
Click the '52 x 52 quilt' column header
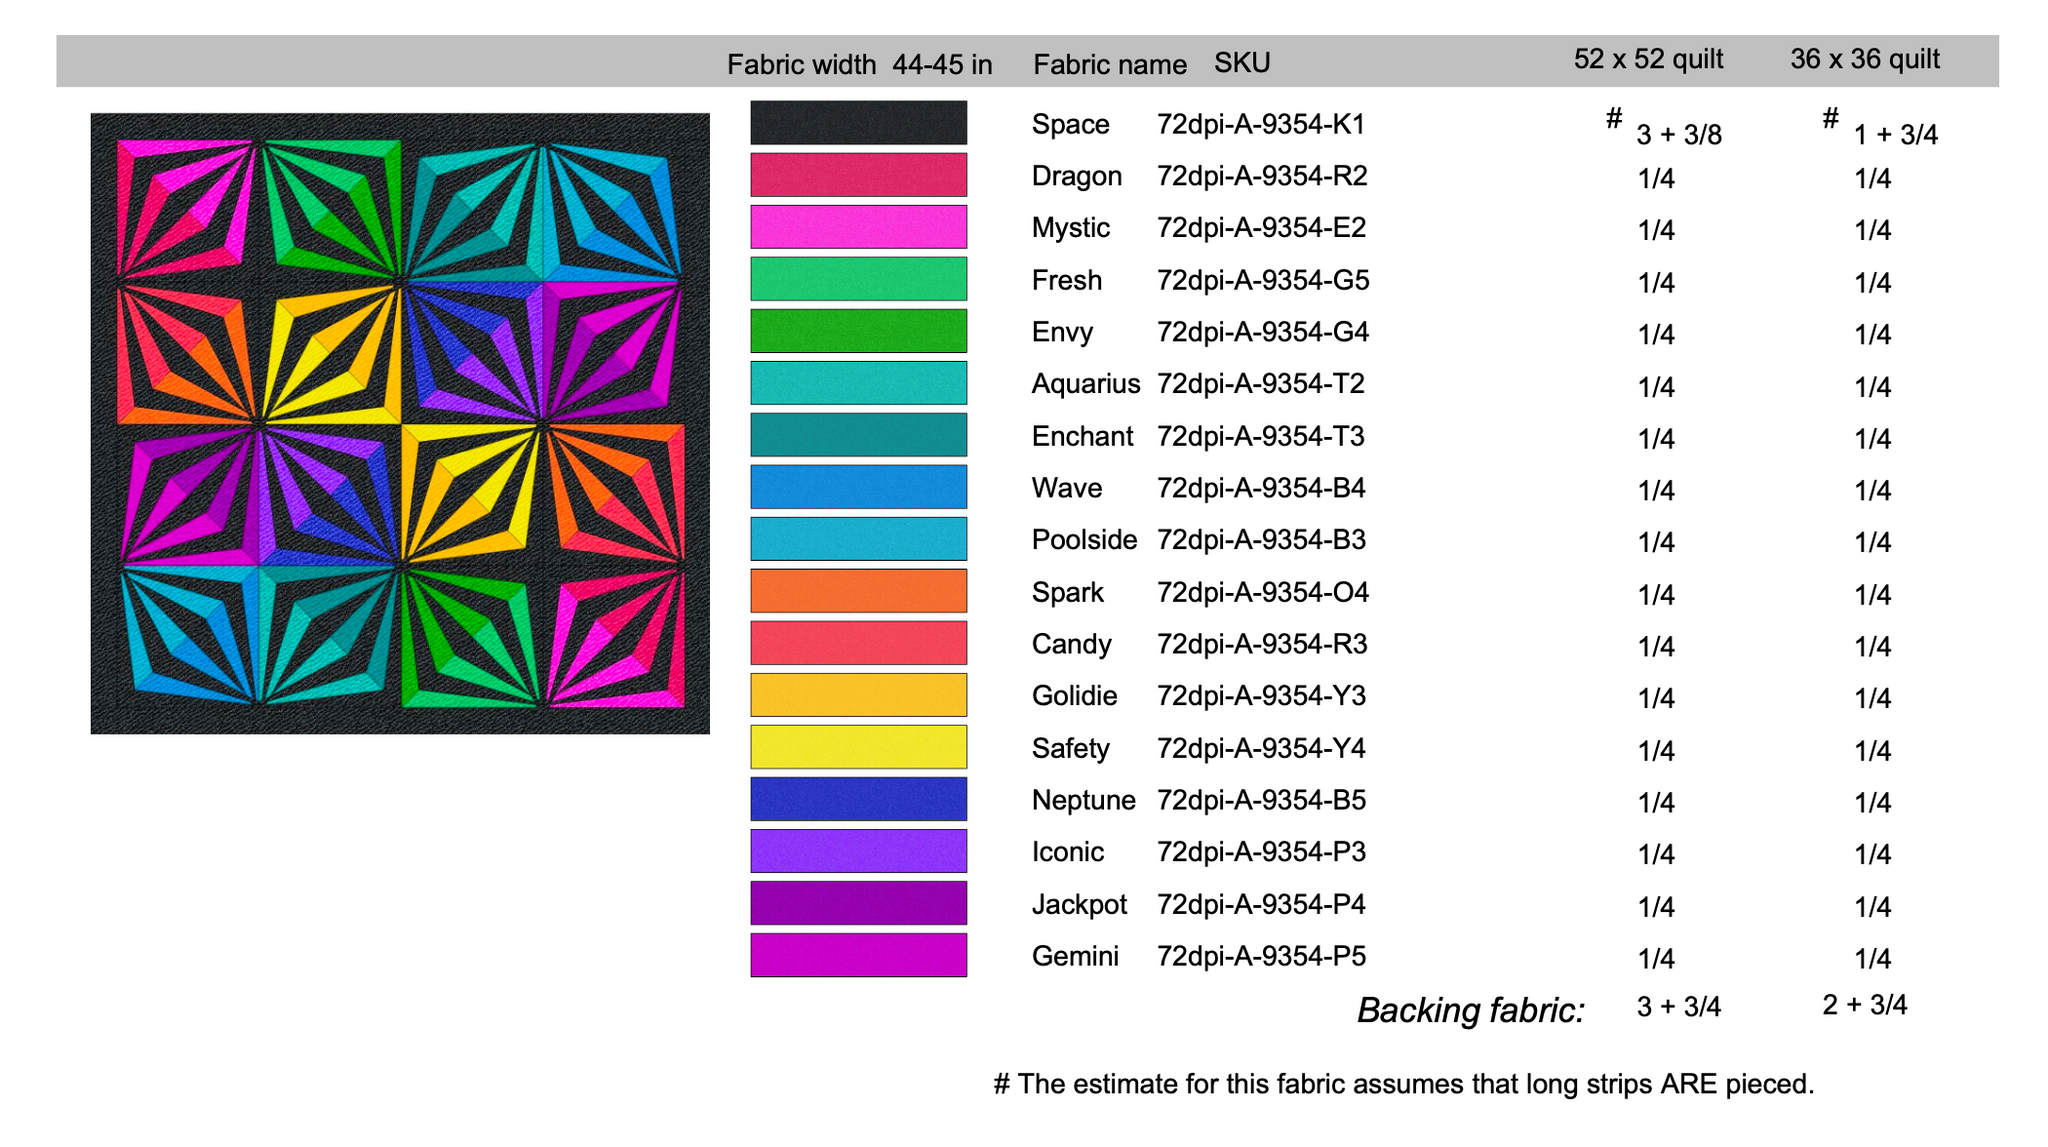1648,59
